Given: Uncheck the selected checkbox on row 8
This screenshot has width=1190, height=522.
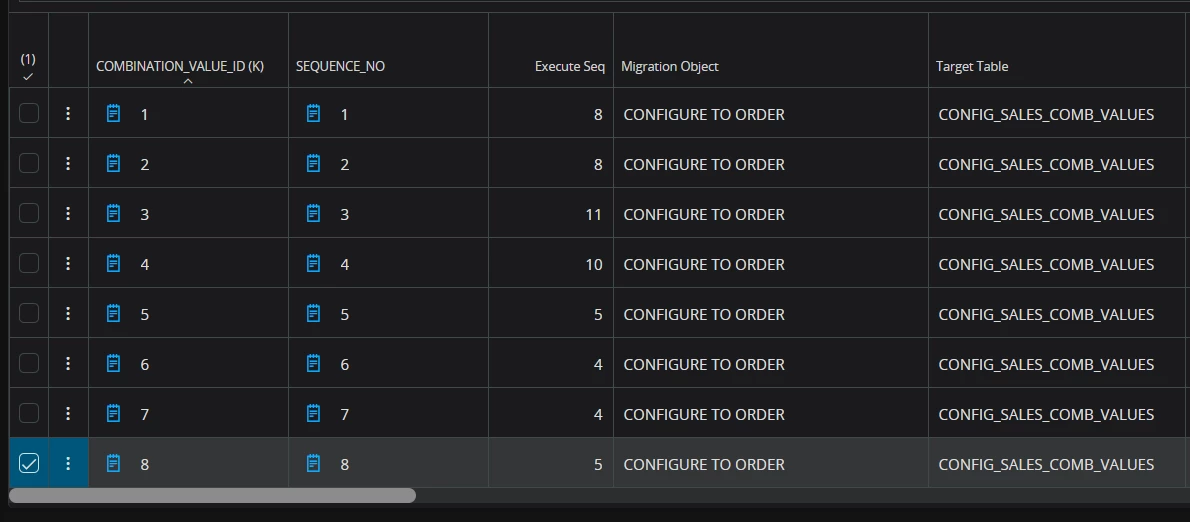Looking at the screenshot, I should click(x=29, y=464).
